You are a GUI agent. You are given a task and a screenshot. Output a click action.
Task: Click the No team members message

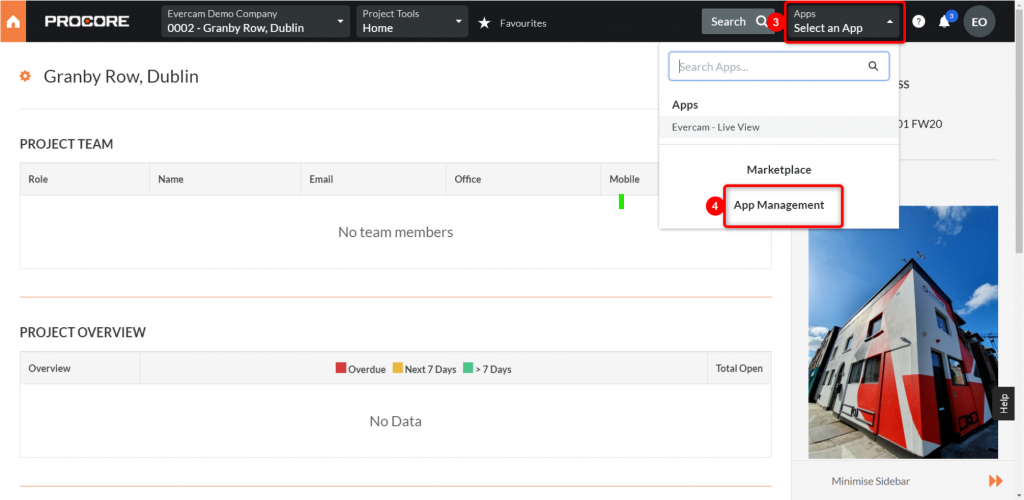[x=395, y=232]
